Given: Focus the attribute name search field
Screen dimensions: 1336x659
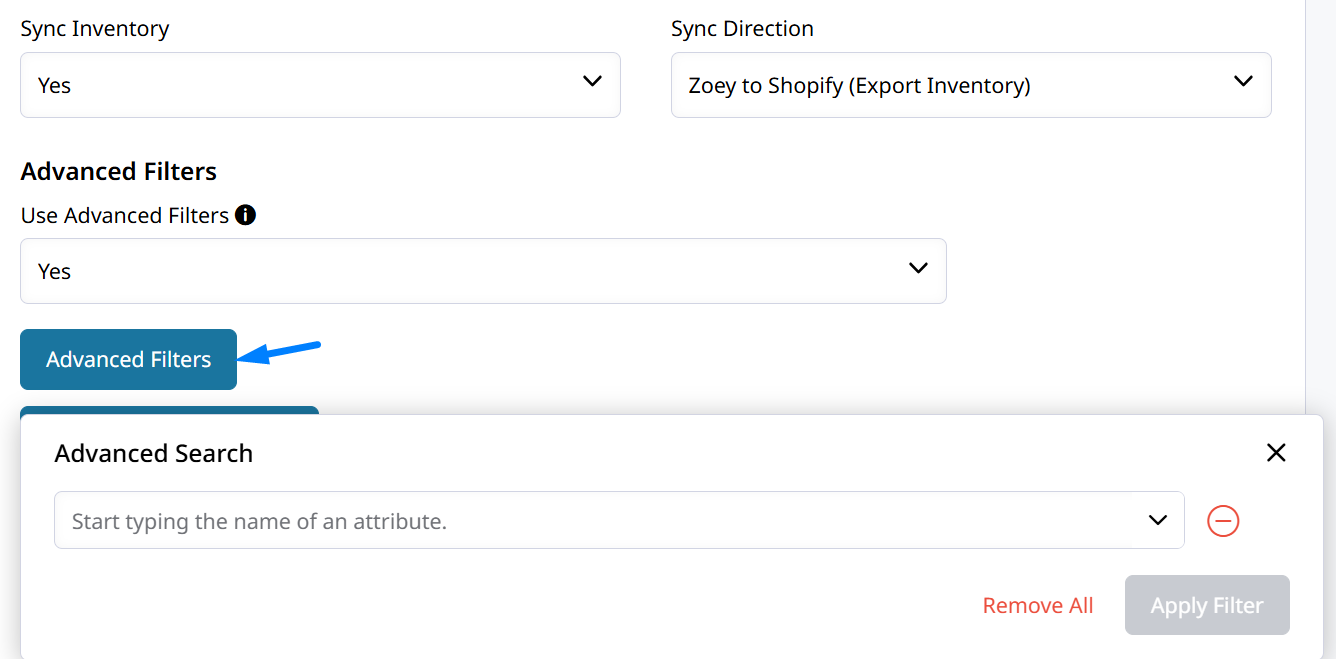Looking at the screenshot, I should 600,521.
